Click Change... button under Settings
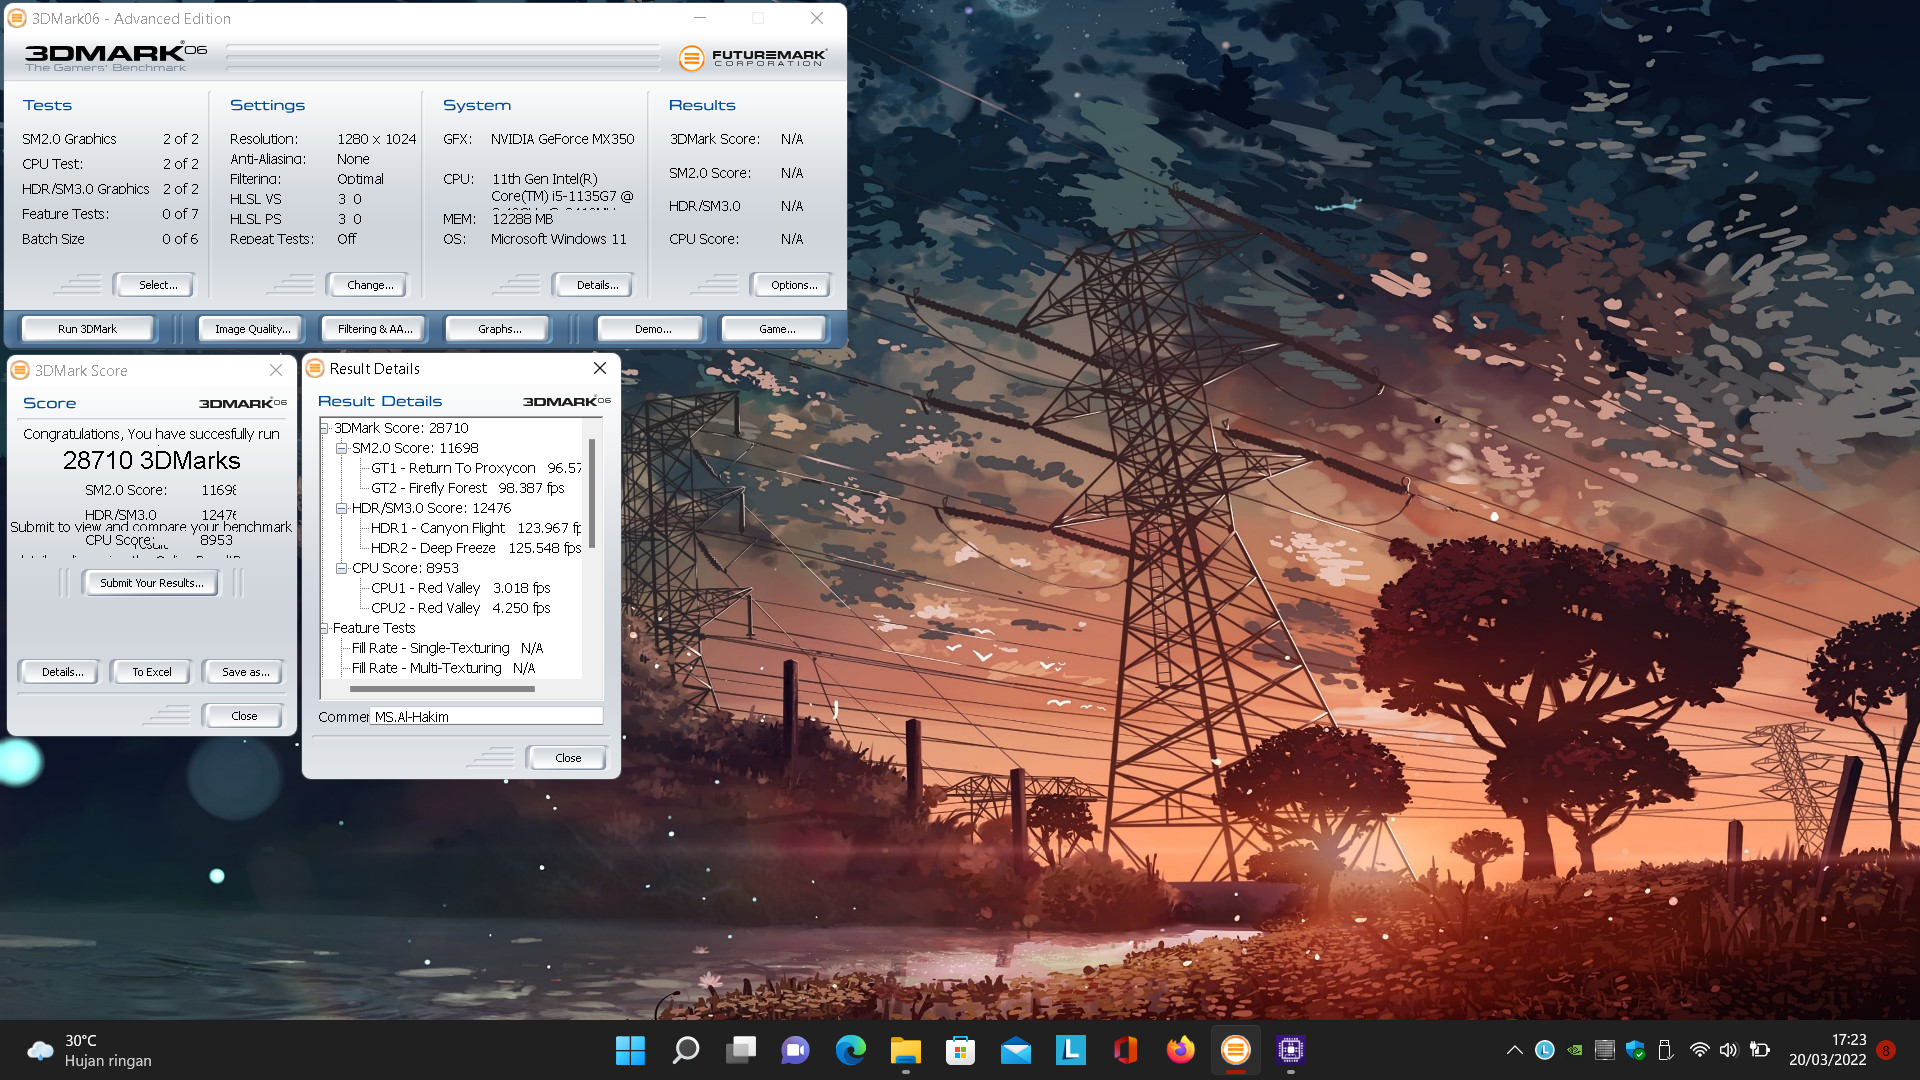1920x1080 pixels. tap(367, 285)
